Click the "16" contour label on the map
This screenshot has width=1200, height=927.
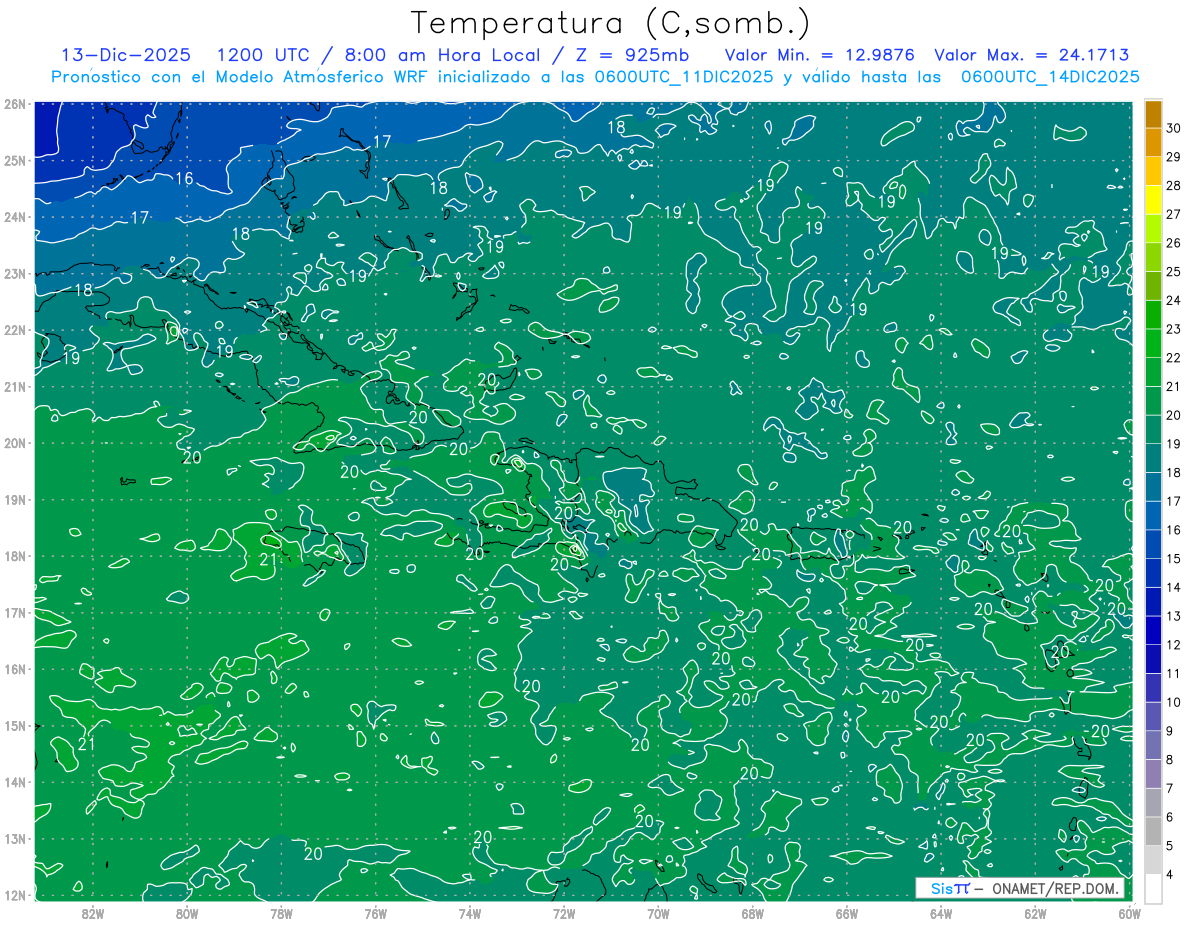click(x=184, y=178)
